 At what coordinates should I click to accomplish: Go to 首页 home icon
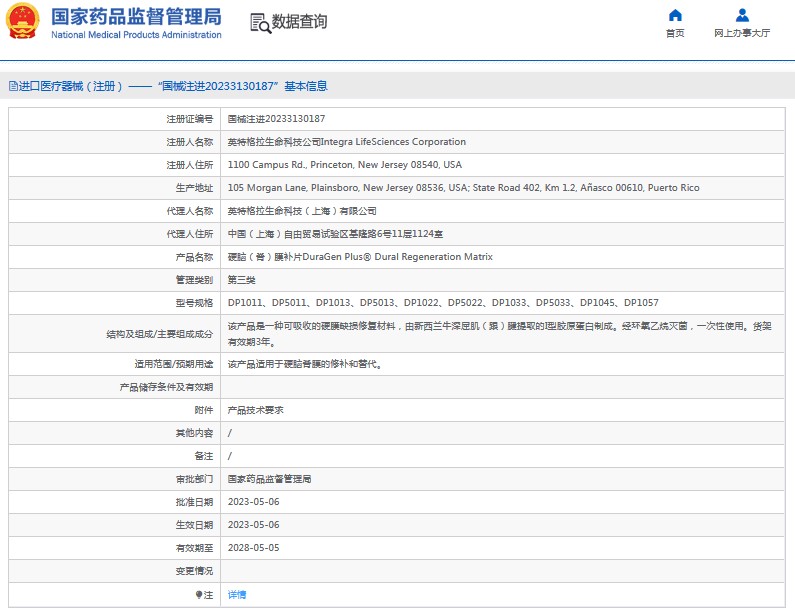coord(675,15)
